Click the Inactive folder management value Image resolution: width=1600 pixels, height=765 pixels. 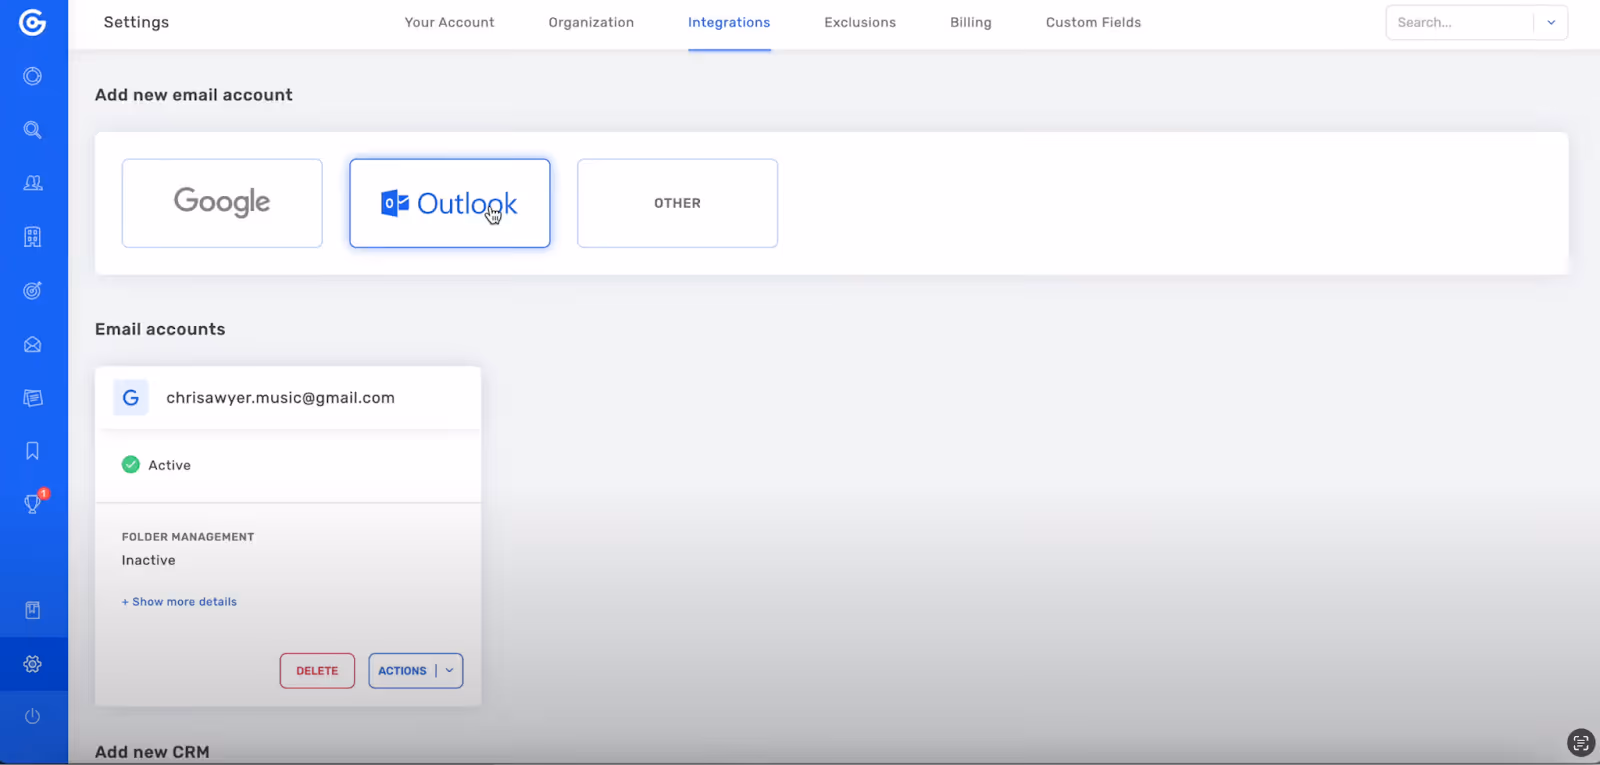click(149, 560)
